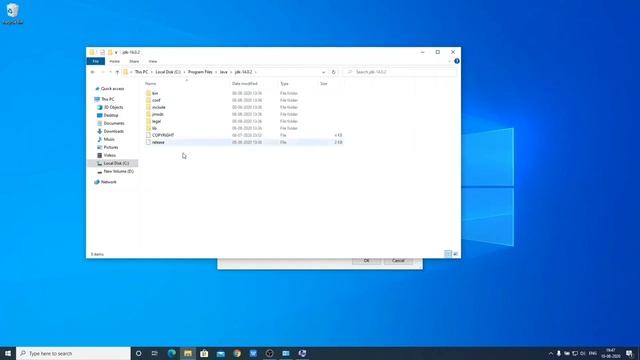Open the bin folder
The width and height of the screenshot is (640, 360).
click(x=155, y=93)
